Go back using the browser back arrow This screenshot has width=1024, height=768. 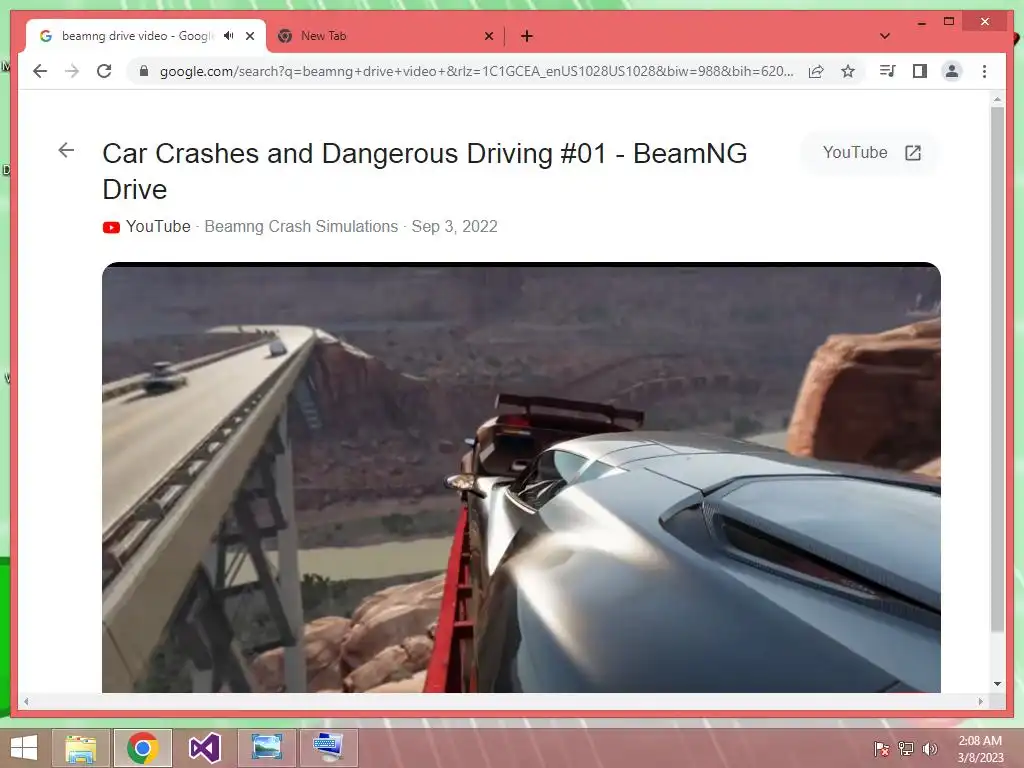click(x=40, y=71)
